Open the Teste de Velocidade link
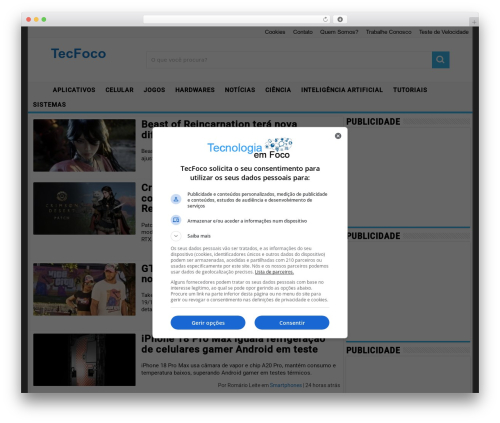The image size is (500, 423). 444,32
